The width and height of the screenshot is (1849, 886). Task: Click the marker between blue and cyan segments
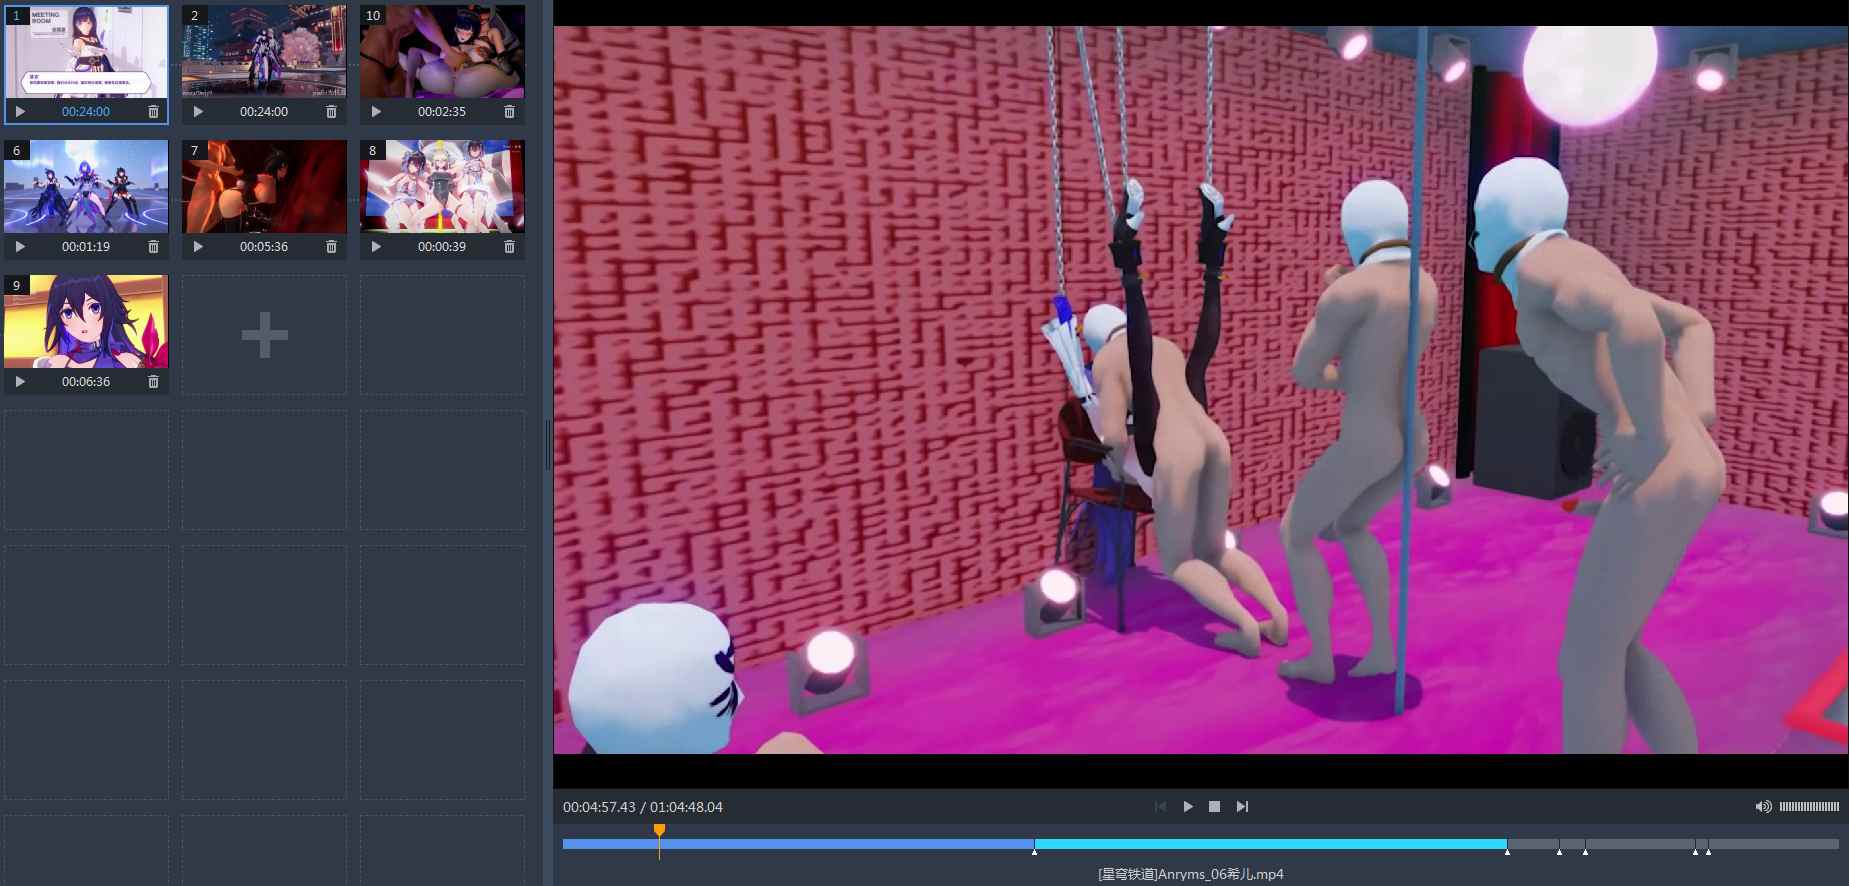[1035, 851]
